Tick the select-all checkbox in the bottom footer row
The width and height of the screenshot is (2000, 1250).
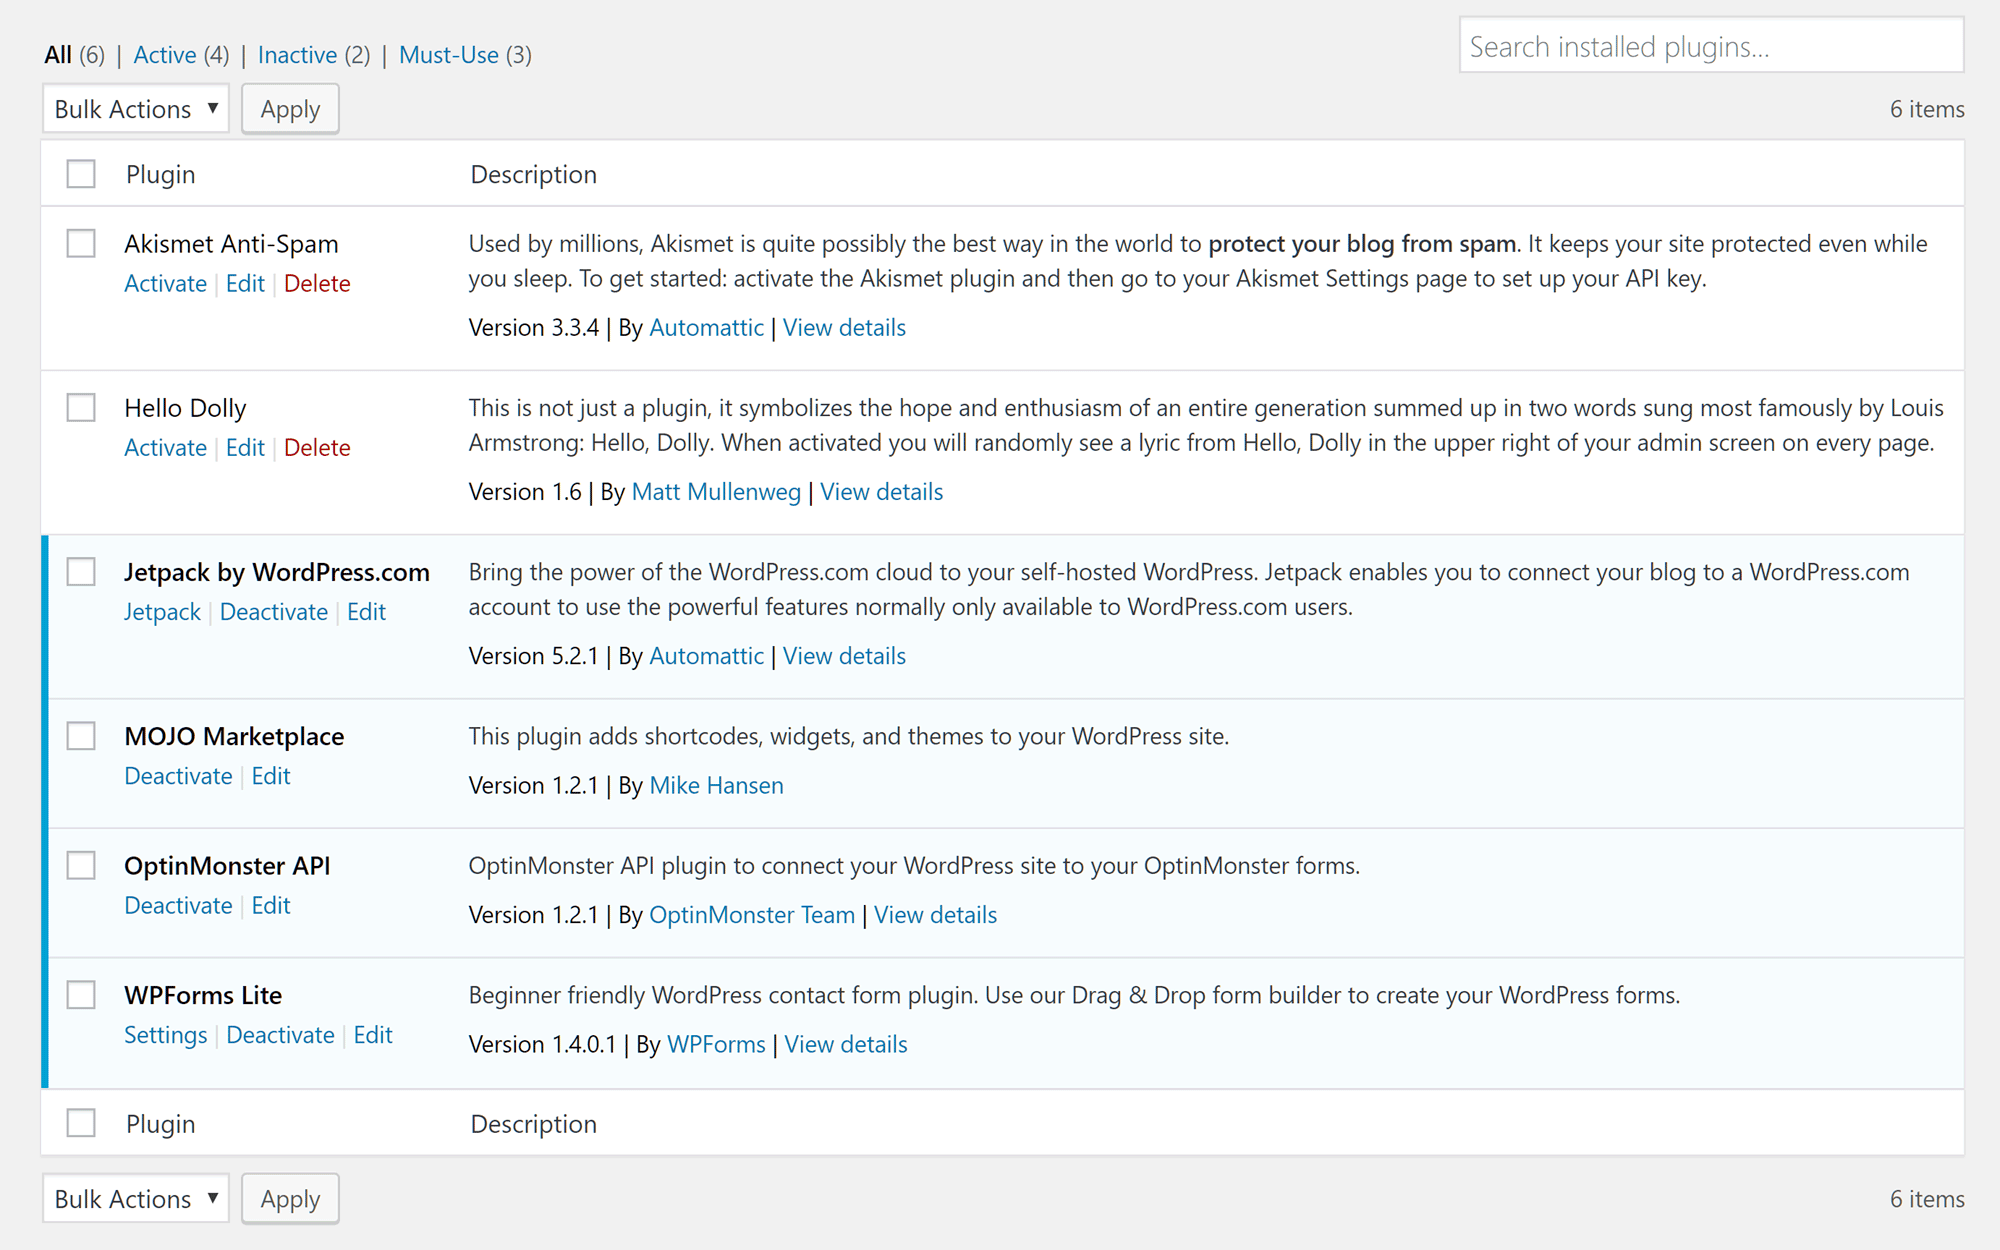81,1123
